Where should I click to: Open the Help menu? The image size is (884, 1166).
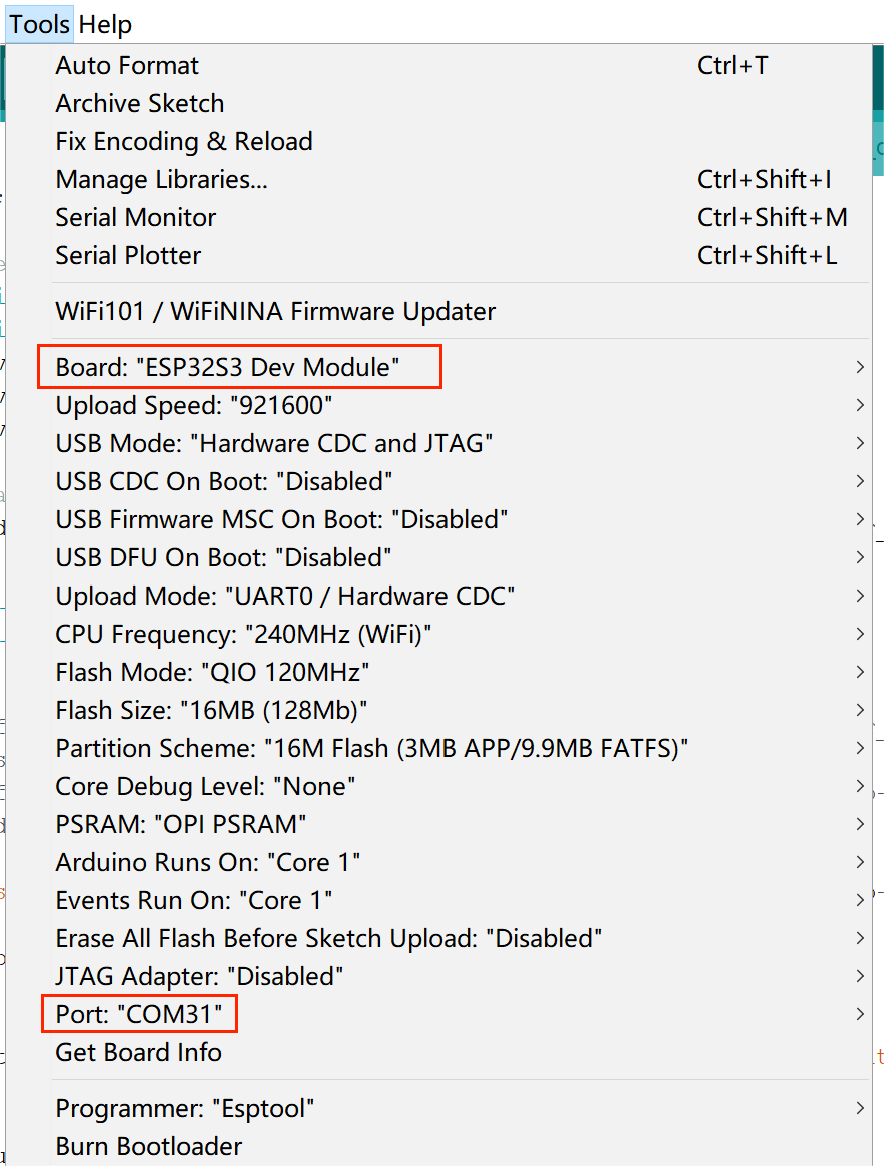[x=105, y=25]
